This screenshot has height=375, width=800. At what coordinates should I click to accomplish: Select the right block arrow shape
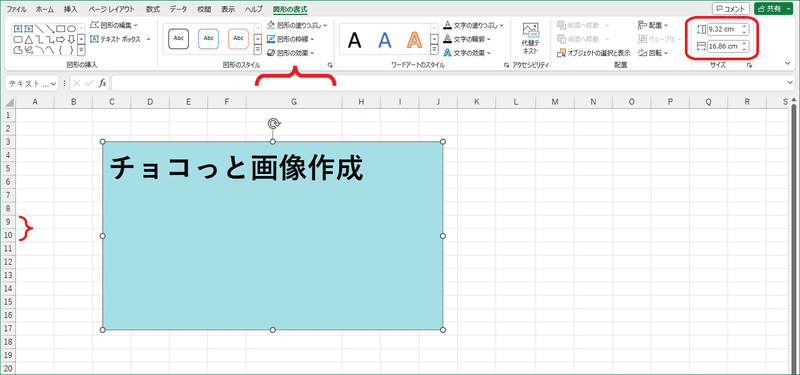click(61, 39)
